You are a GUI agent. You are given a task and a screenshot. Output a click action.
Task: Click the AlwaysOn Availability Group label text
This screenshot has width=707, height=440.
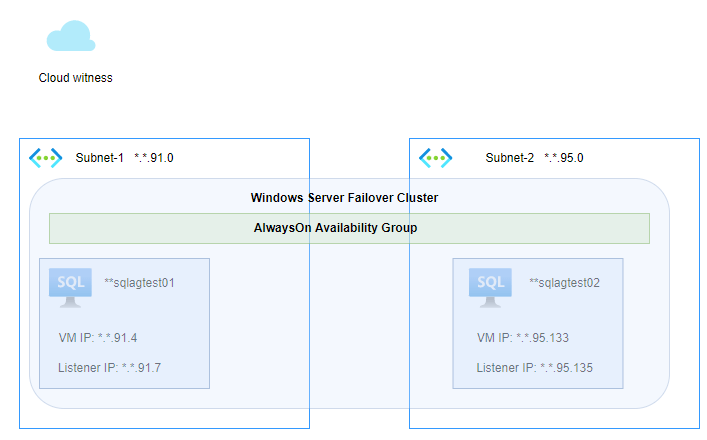pos(335,228)
